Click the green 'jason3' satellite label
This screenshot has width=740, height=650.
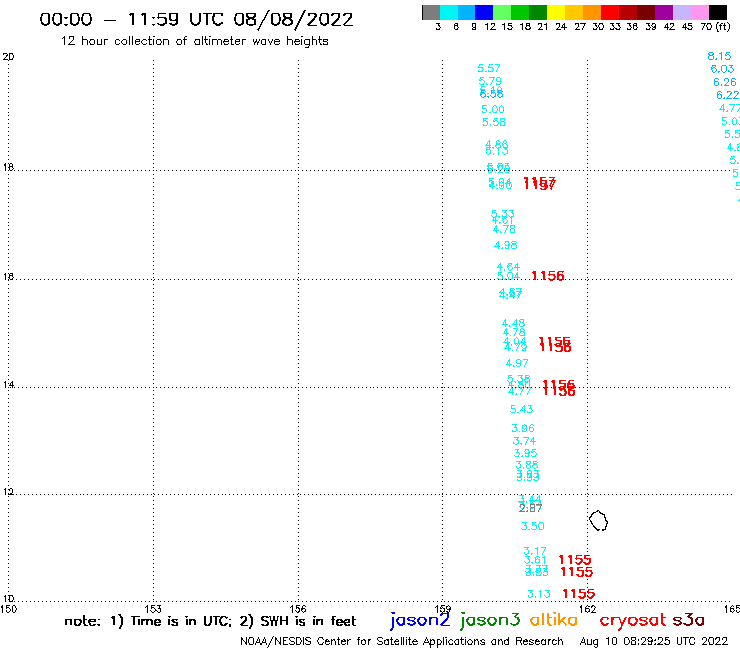point(490,621)
